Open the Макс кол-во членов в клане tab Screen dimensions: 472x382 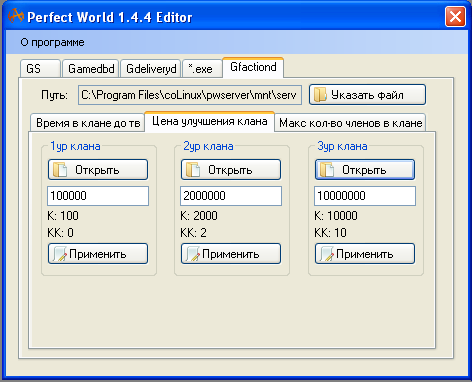point(350,123)
